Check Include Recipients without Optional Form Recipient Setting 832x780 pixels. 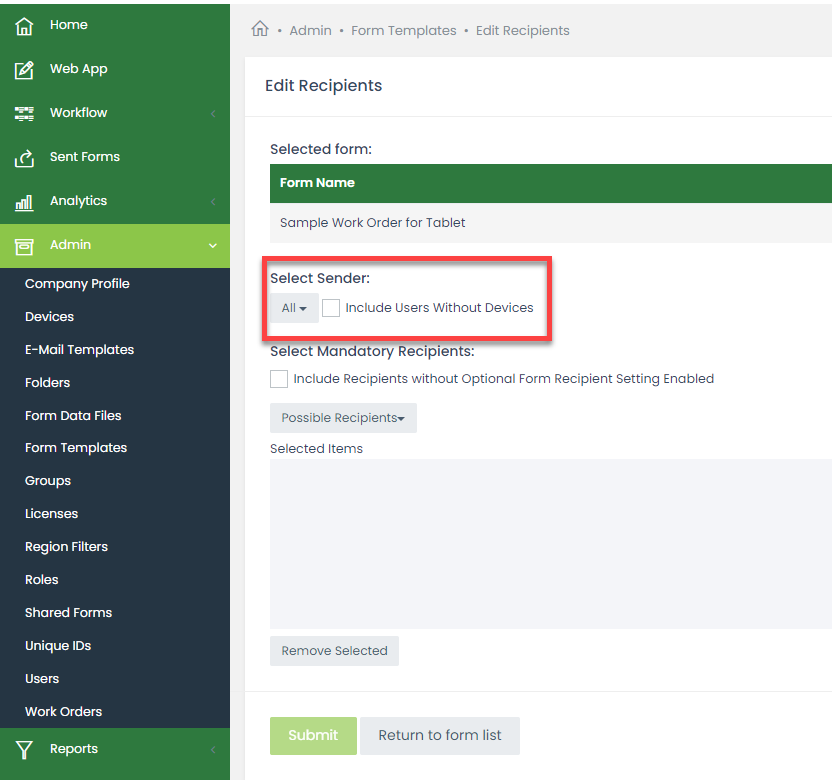(279, 379)
